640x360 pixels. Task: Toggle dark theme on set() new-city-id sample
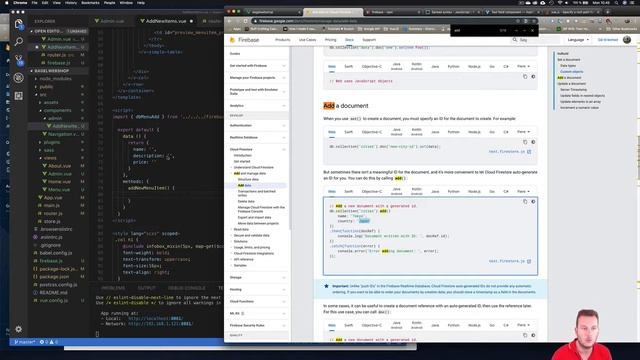(533, 142)
